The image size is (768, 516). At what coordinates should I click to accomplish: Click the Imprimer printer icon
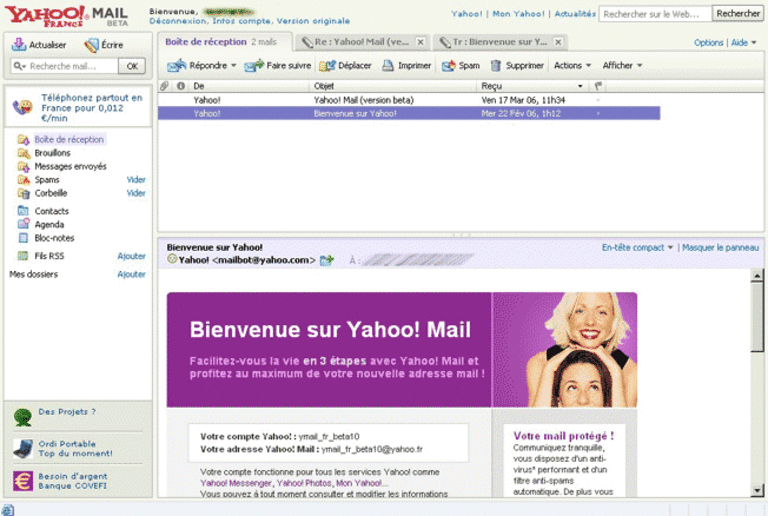point(388,65)
